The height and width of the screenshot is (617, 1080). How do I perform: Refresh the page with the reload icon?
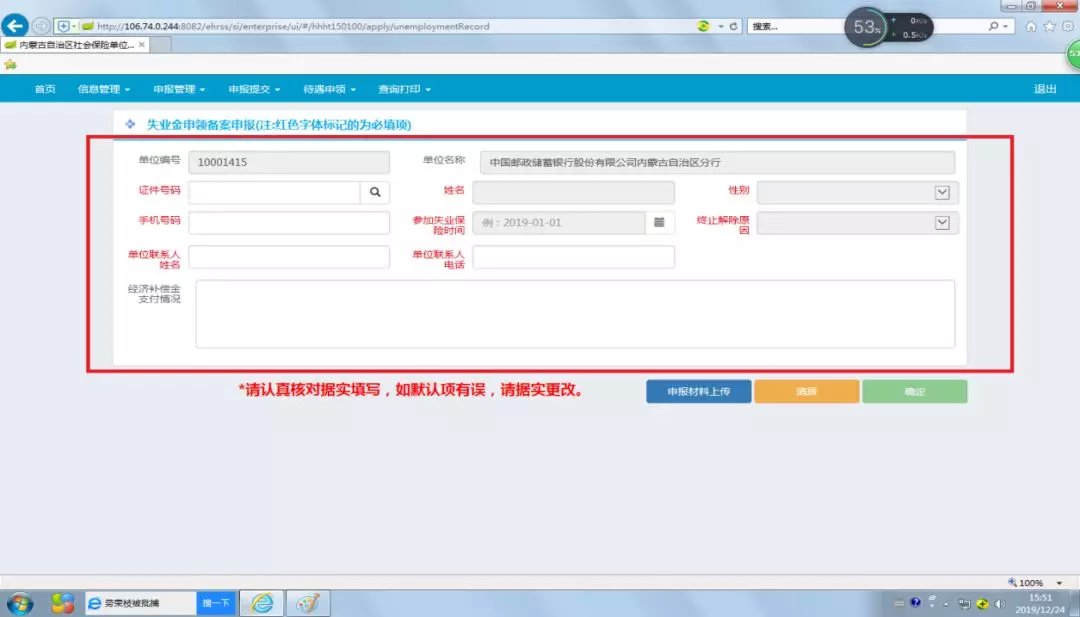pyautogui.click(x=734, y=26)
